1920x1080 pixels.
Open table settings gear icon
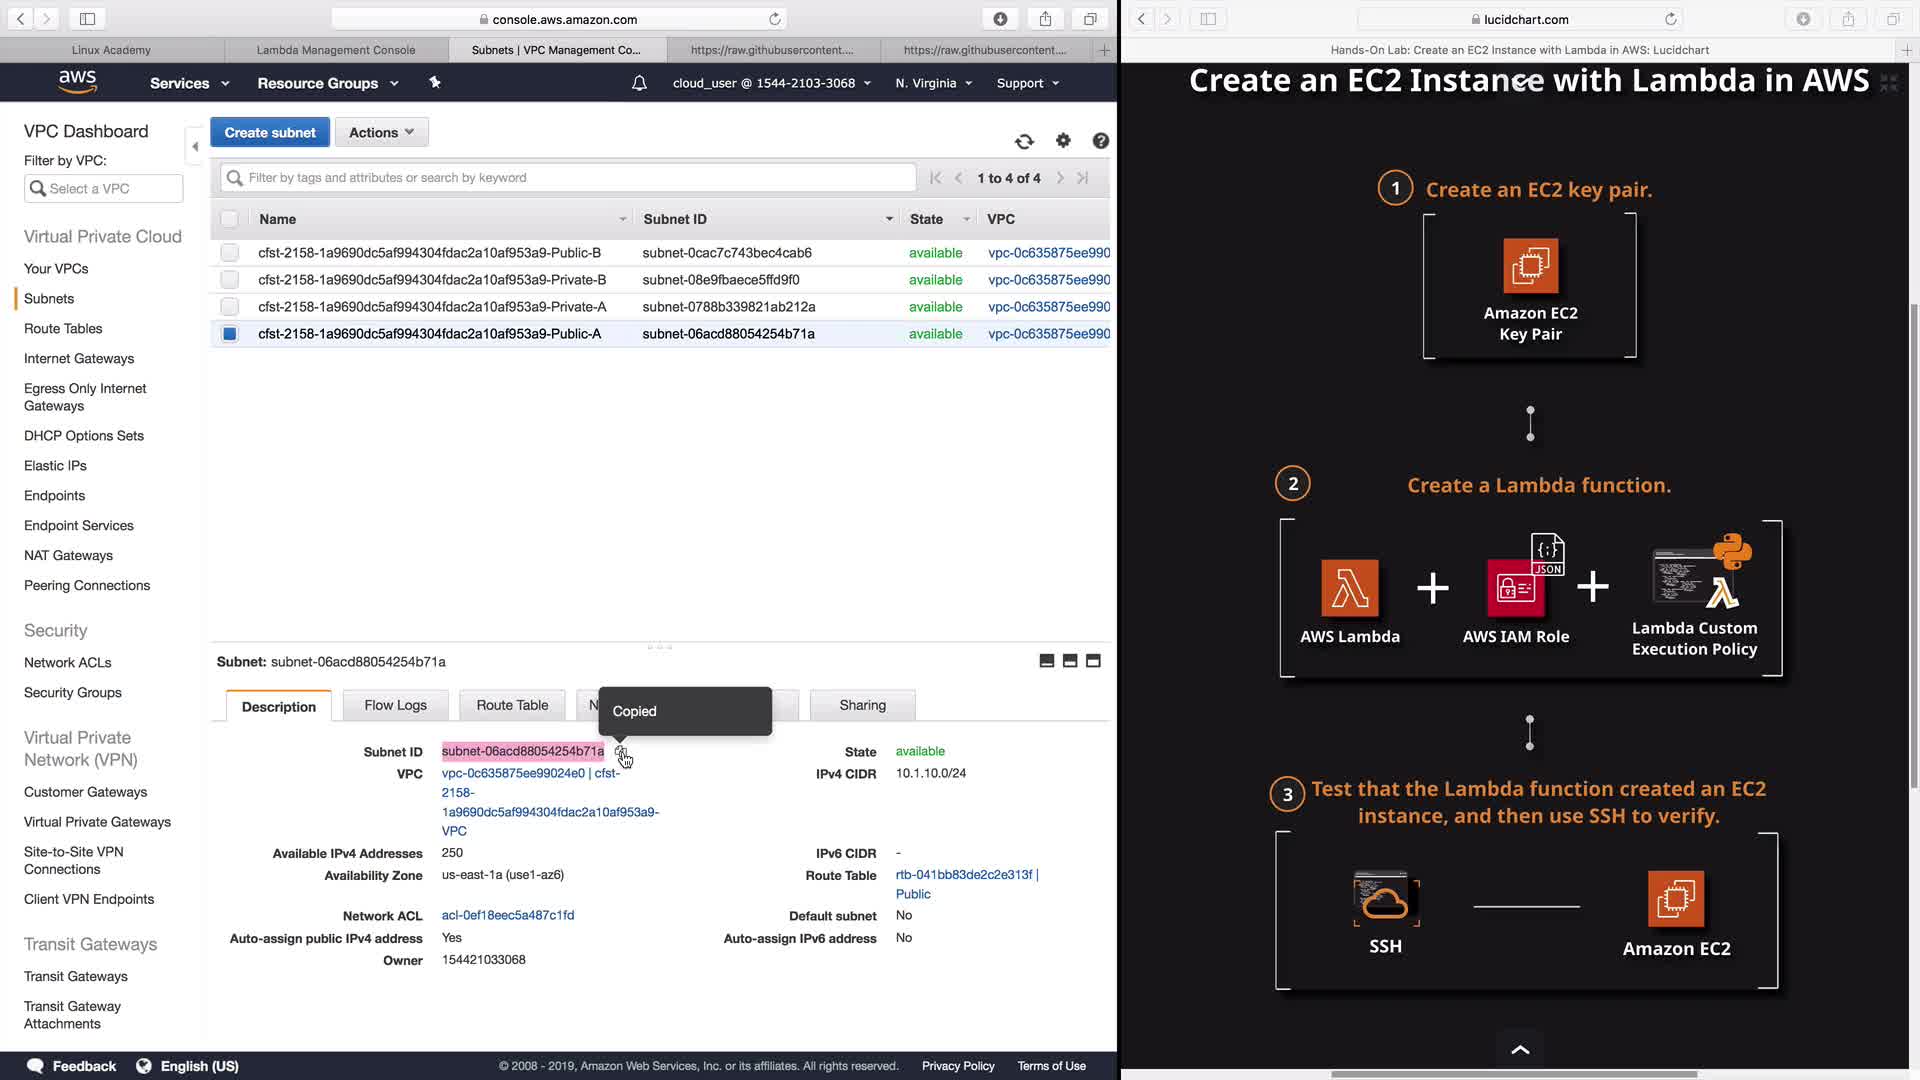tap(1063, 141)
